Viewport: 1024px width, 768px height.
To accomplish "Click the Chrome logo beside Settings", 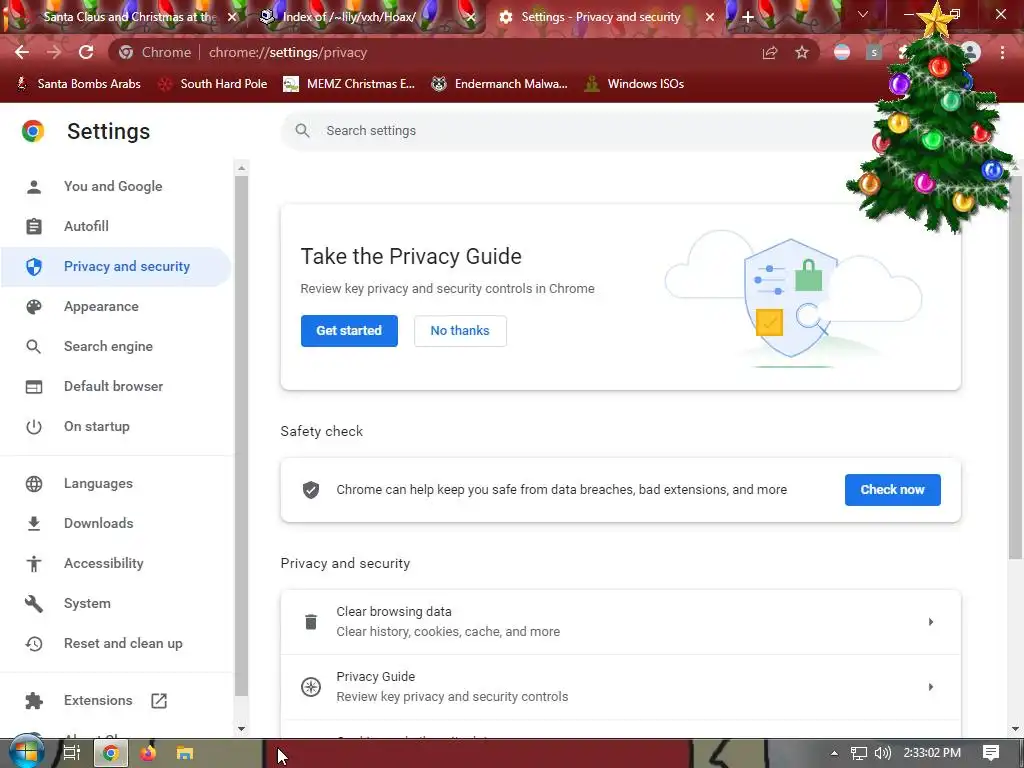I will pyautogui.click(x=33, y=131).
